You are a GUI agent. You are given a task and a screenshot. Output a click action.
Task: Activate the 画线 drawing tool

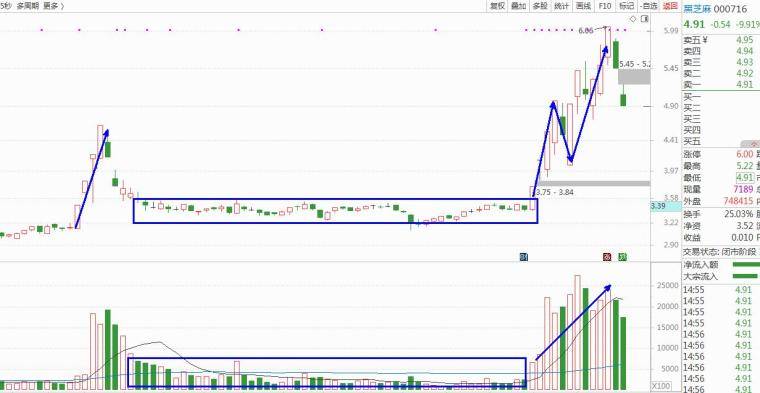point(583,6)
